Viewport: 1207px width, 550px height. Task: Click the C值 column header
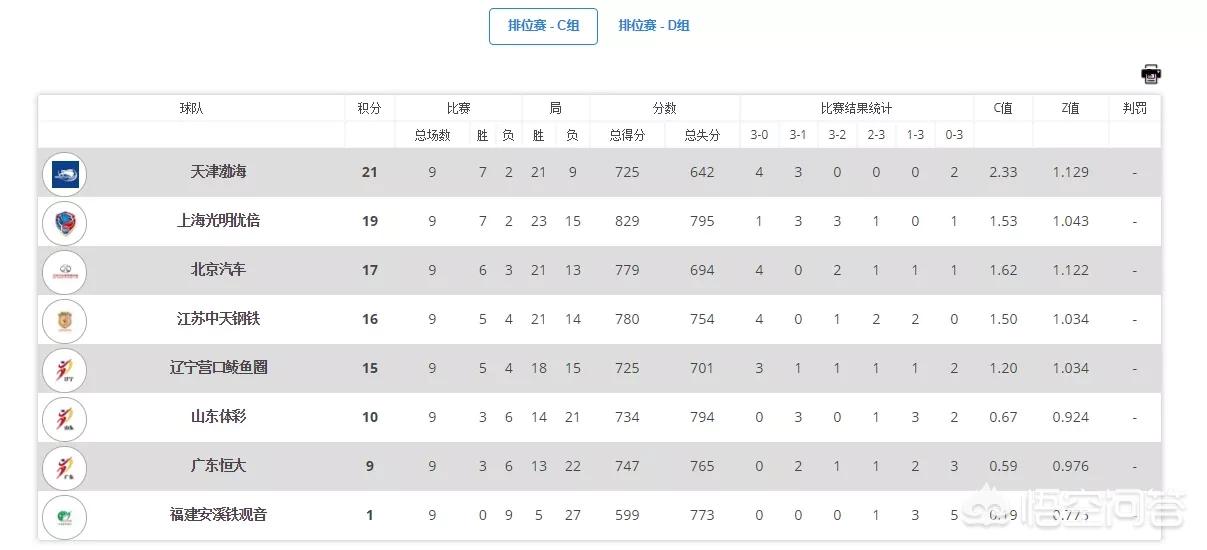[1003, 108]
